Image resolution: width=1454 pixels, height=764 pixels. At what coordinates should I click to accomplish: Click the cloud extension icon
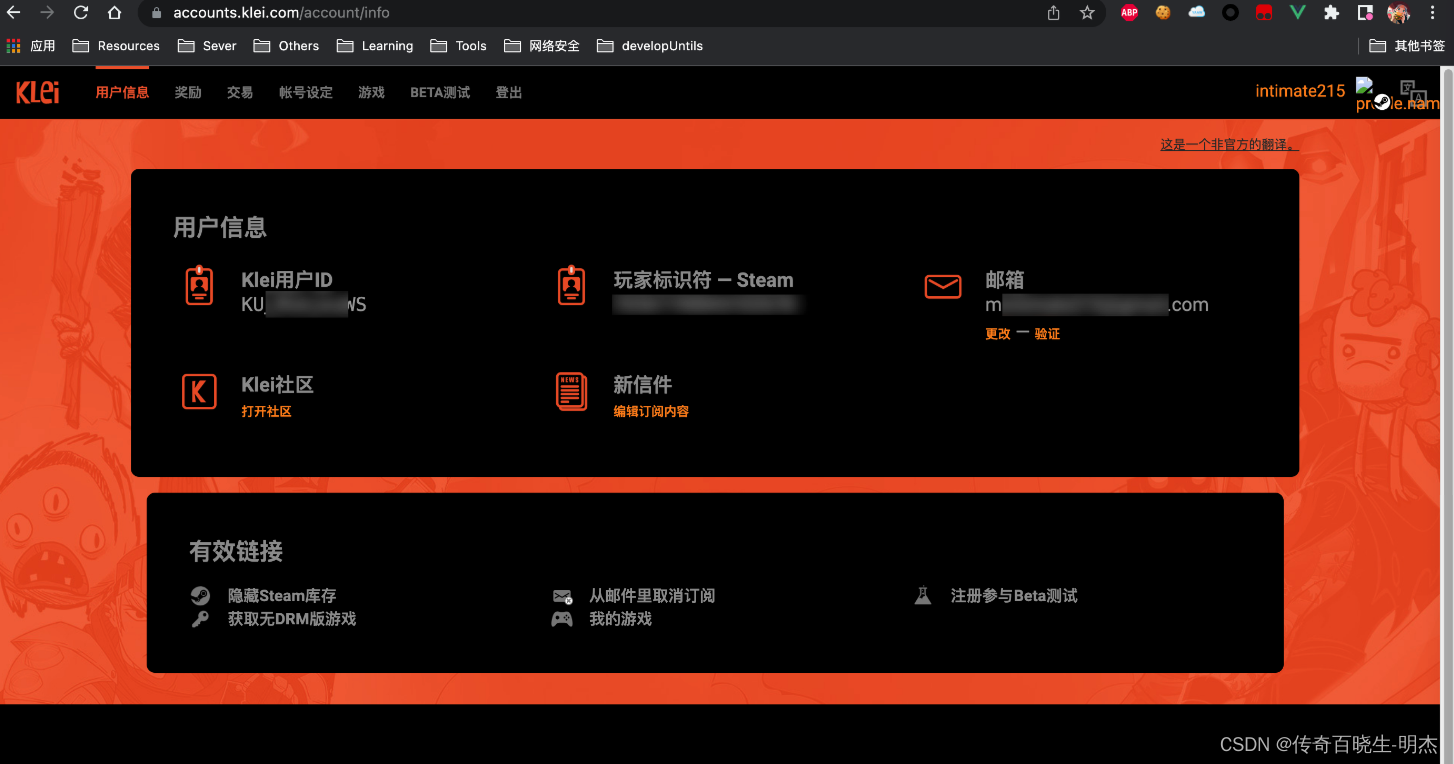(1197, 13)
